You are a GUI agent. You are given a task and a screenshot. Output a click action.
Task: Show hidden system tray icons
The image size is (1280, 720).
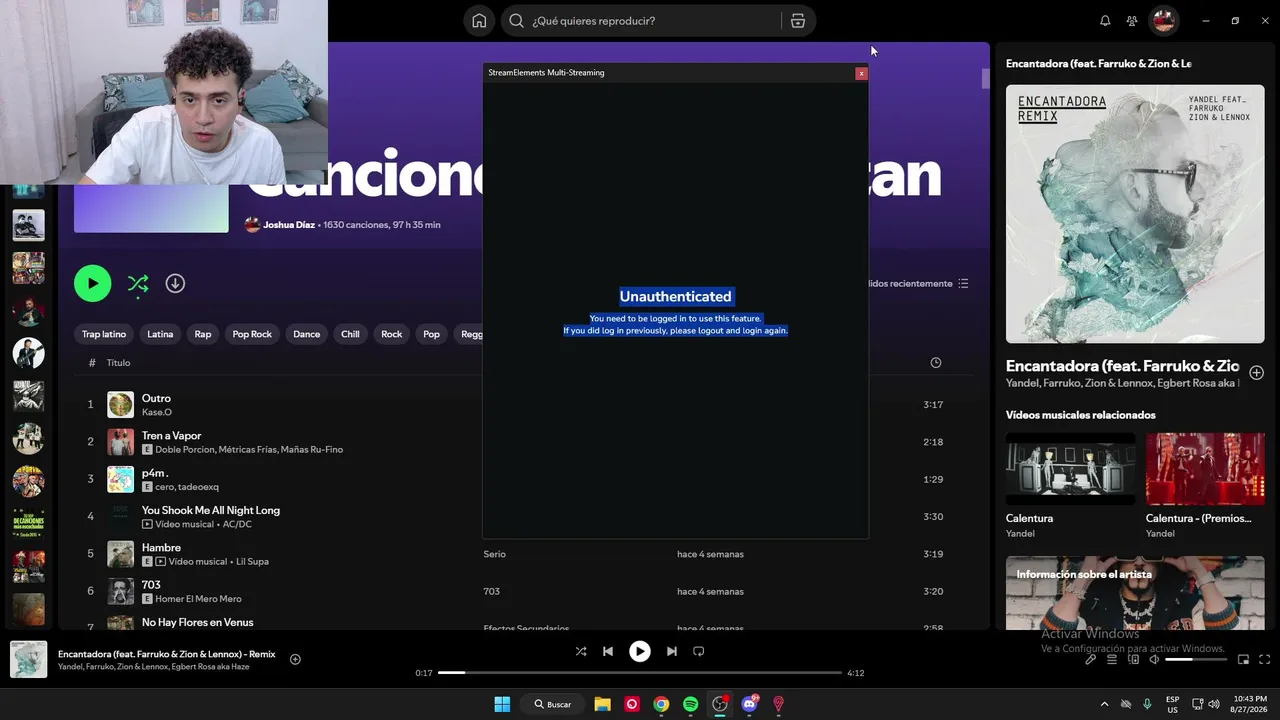coord(1104,704)
